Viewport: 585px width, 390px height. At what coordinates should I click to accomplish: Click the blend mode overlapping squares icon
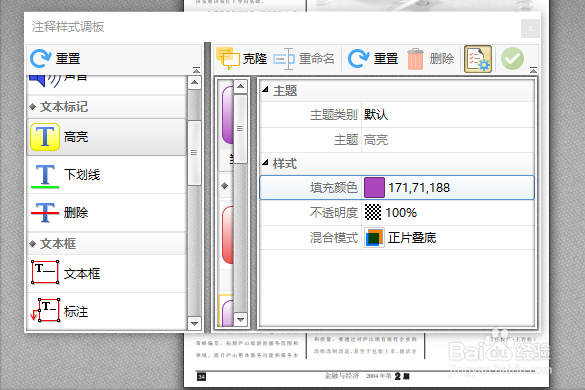374,238
